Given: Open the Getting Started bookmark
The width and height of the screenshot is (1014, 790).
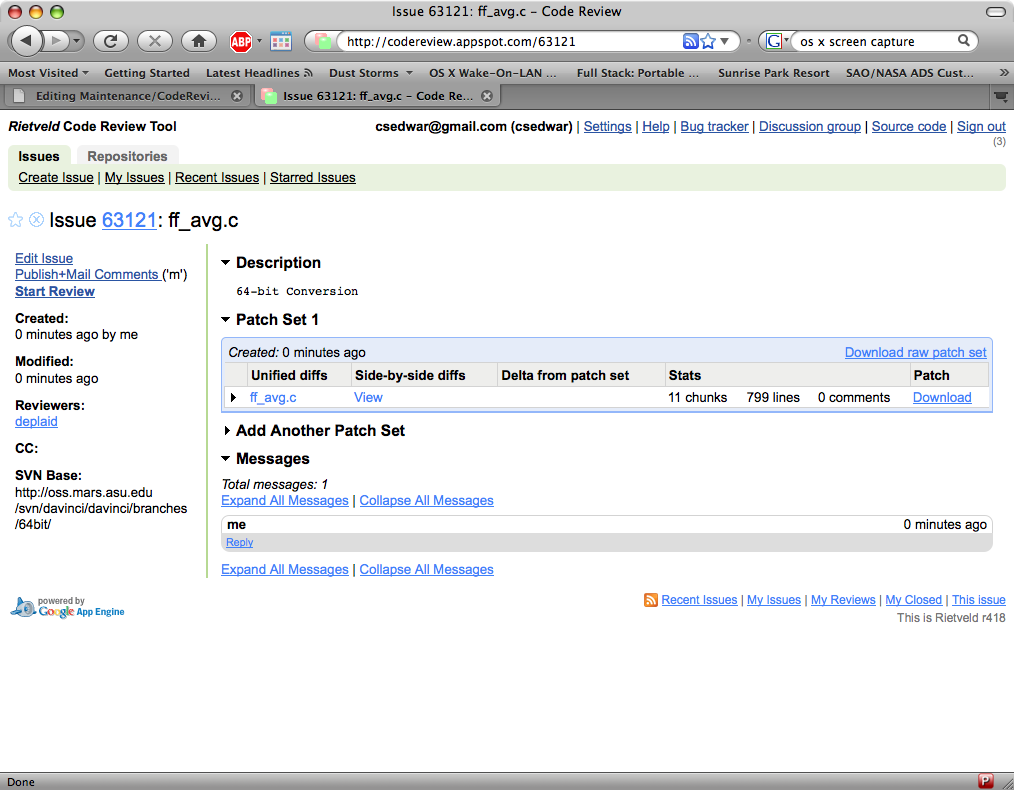Looking at the screenshot, I should (x=147, y=73).
